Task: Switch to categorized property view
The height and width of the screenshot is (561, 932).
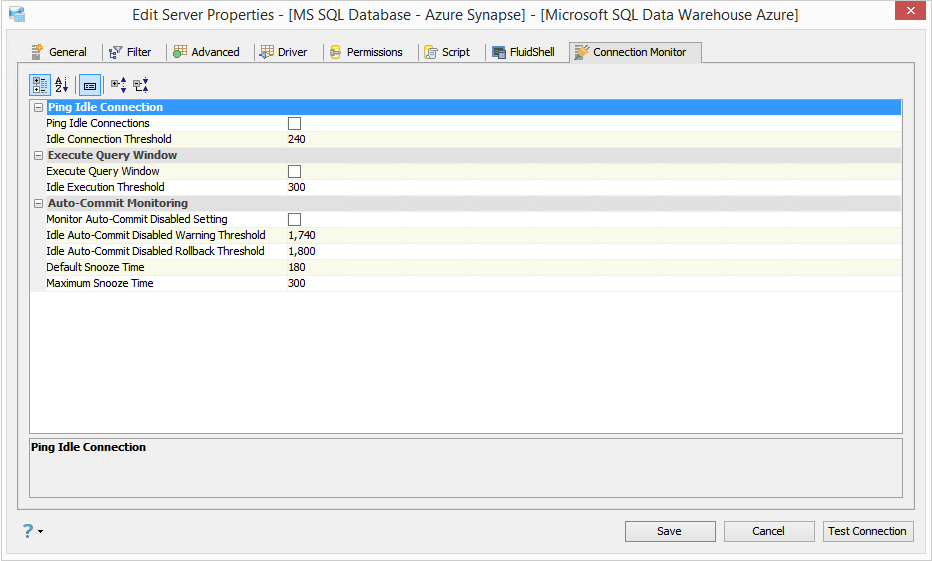Action: coord(40,86)
